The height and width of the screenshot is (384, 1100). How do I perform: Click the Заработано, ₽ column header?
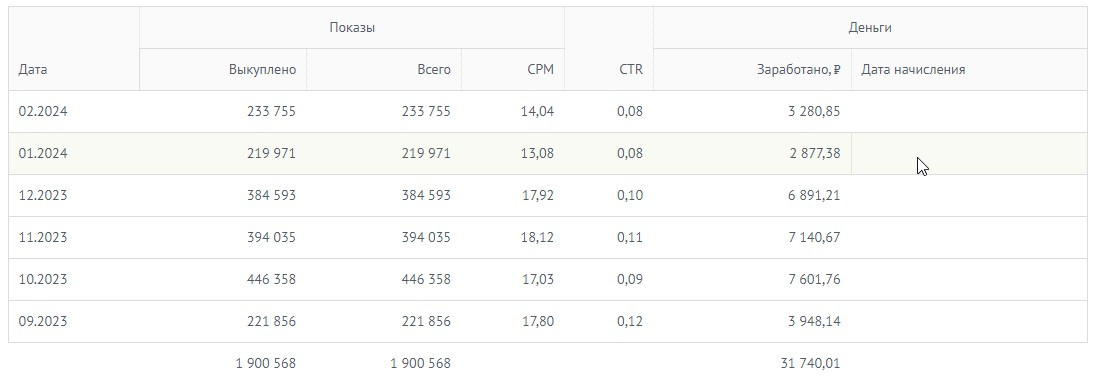click(x=798, y=69)
